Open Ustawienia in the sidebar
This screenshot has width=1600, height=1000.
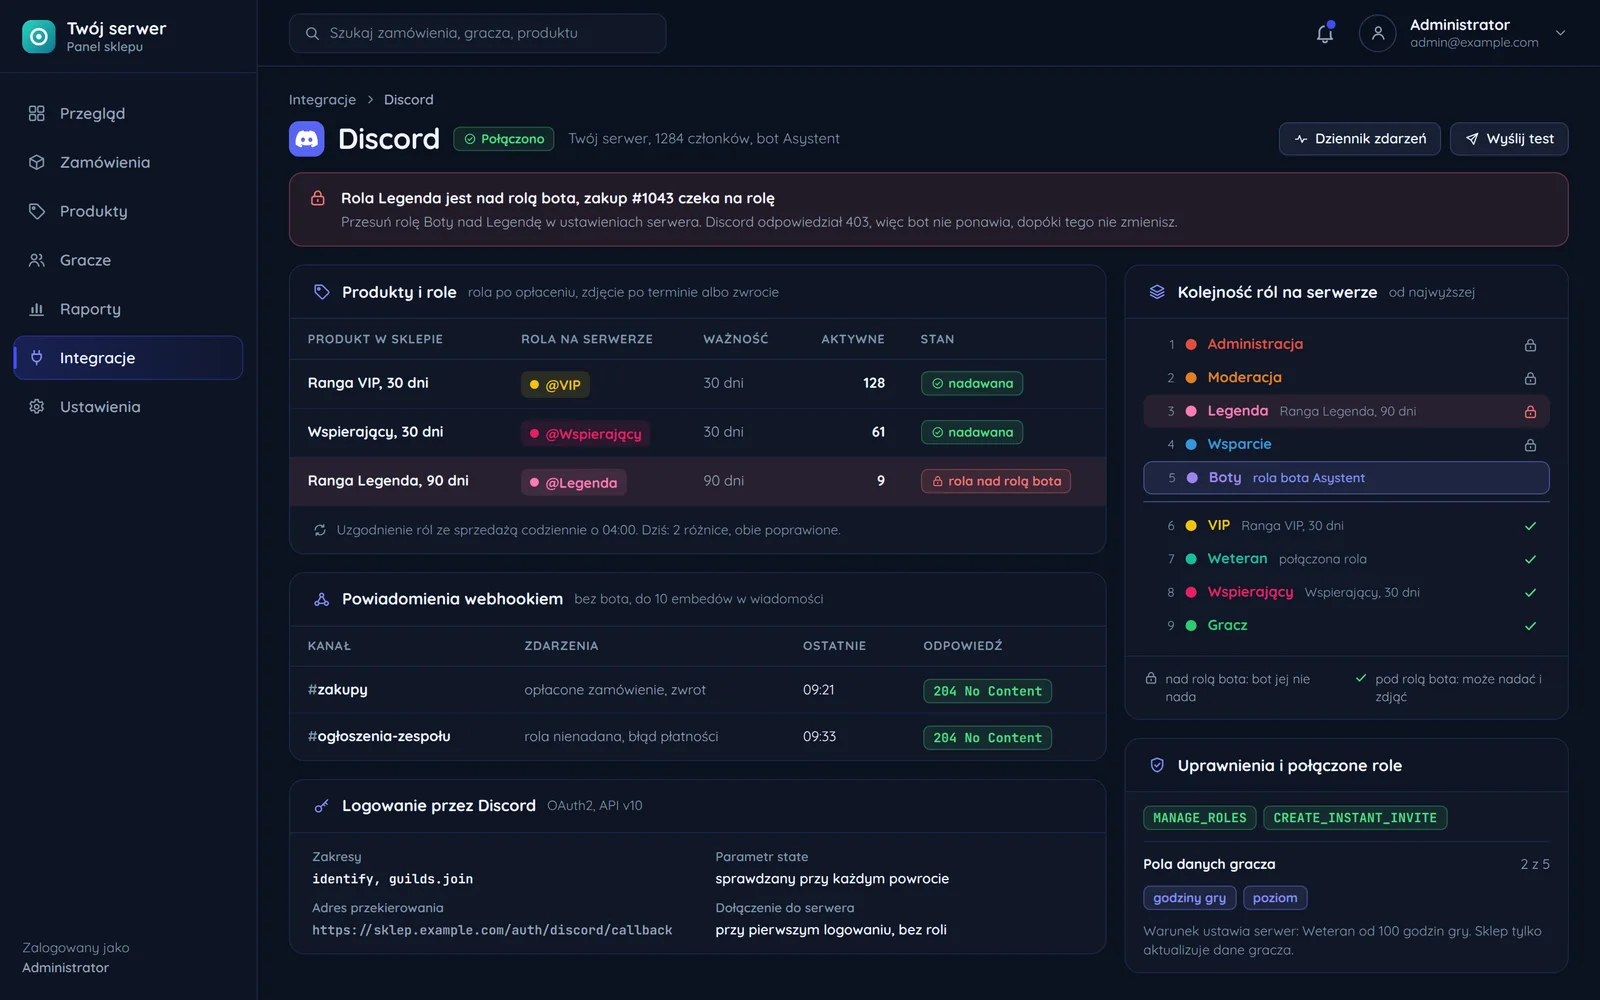128,407
